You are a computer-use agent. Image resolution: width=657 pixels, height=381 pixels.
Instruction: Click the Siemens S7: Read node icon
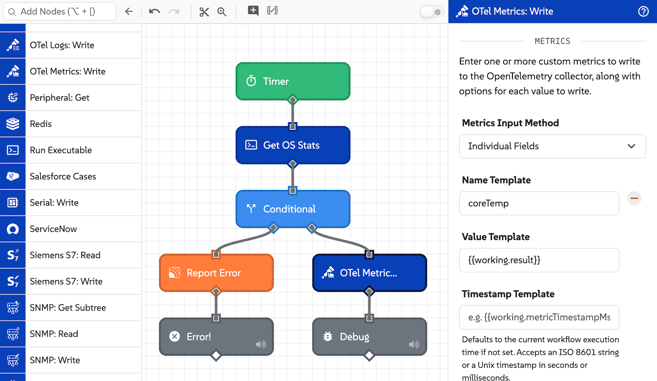pyautogui.click(x=13, y=255)
